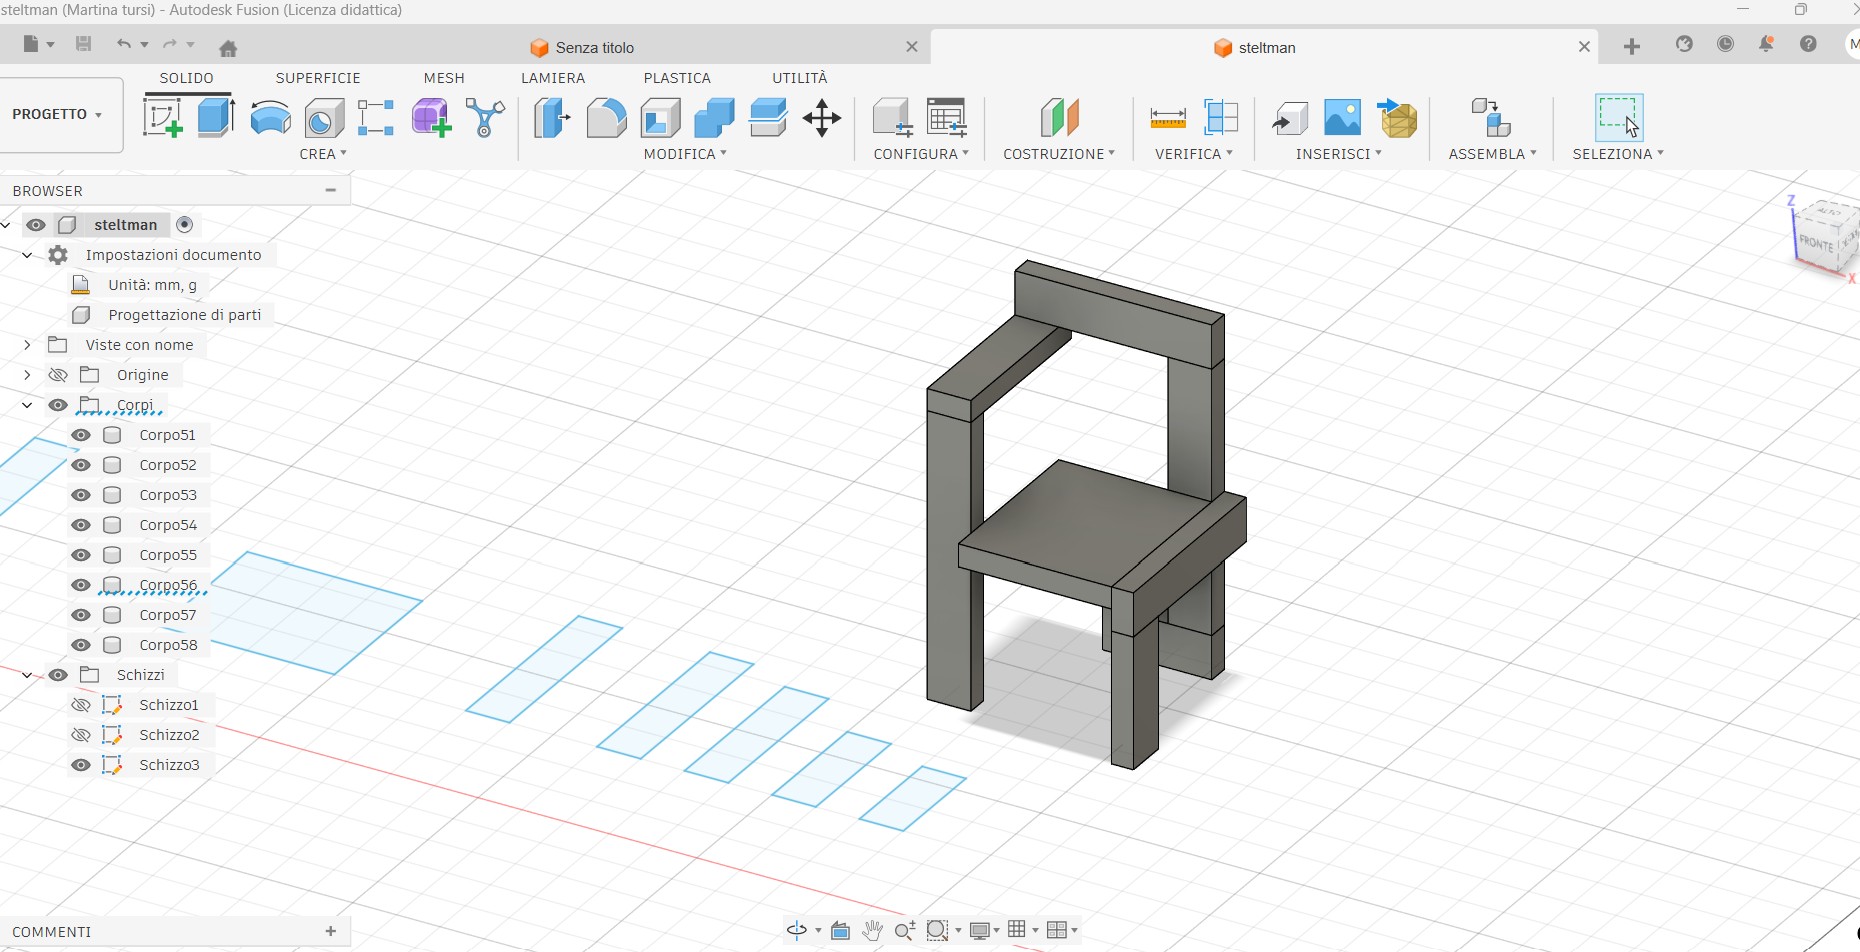Expand the Viste con nome folder
The image size is (1860, 952).
pyautogui.click(x=27, y=345)
